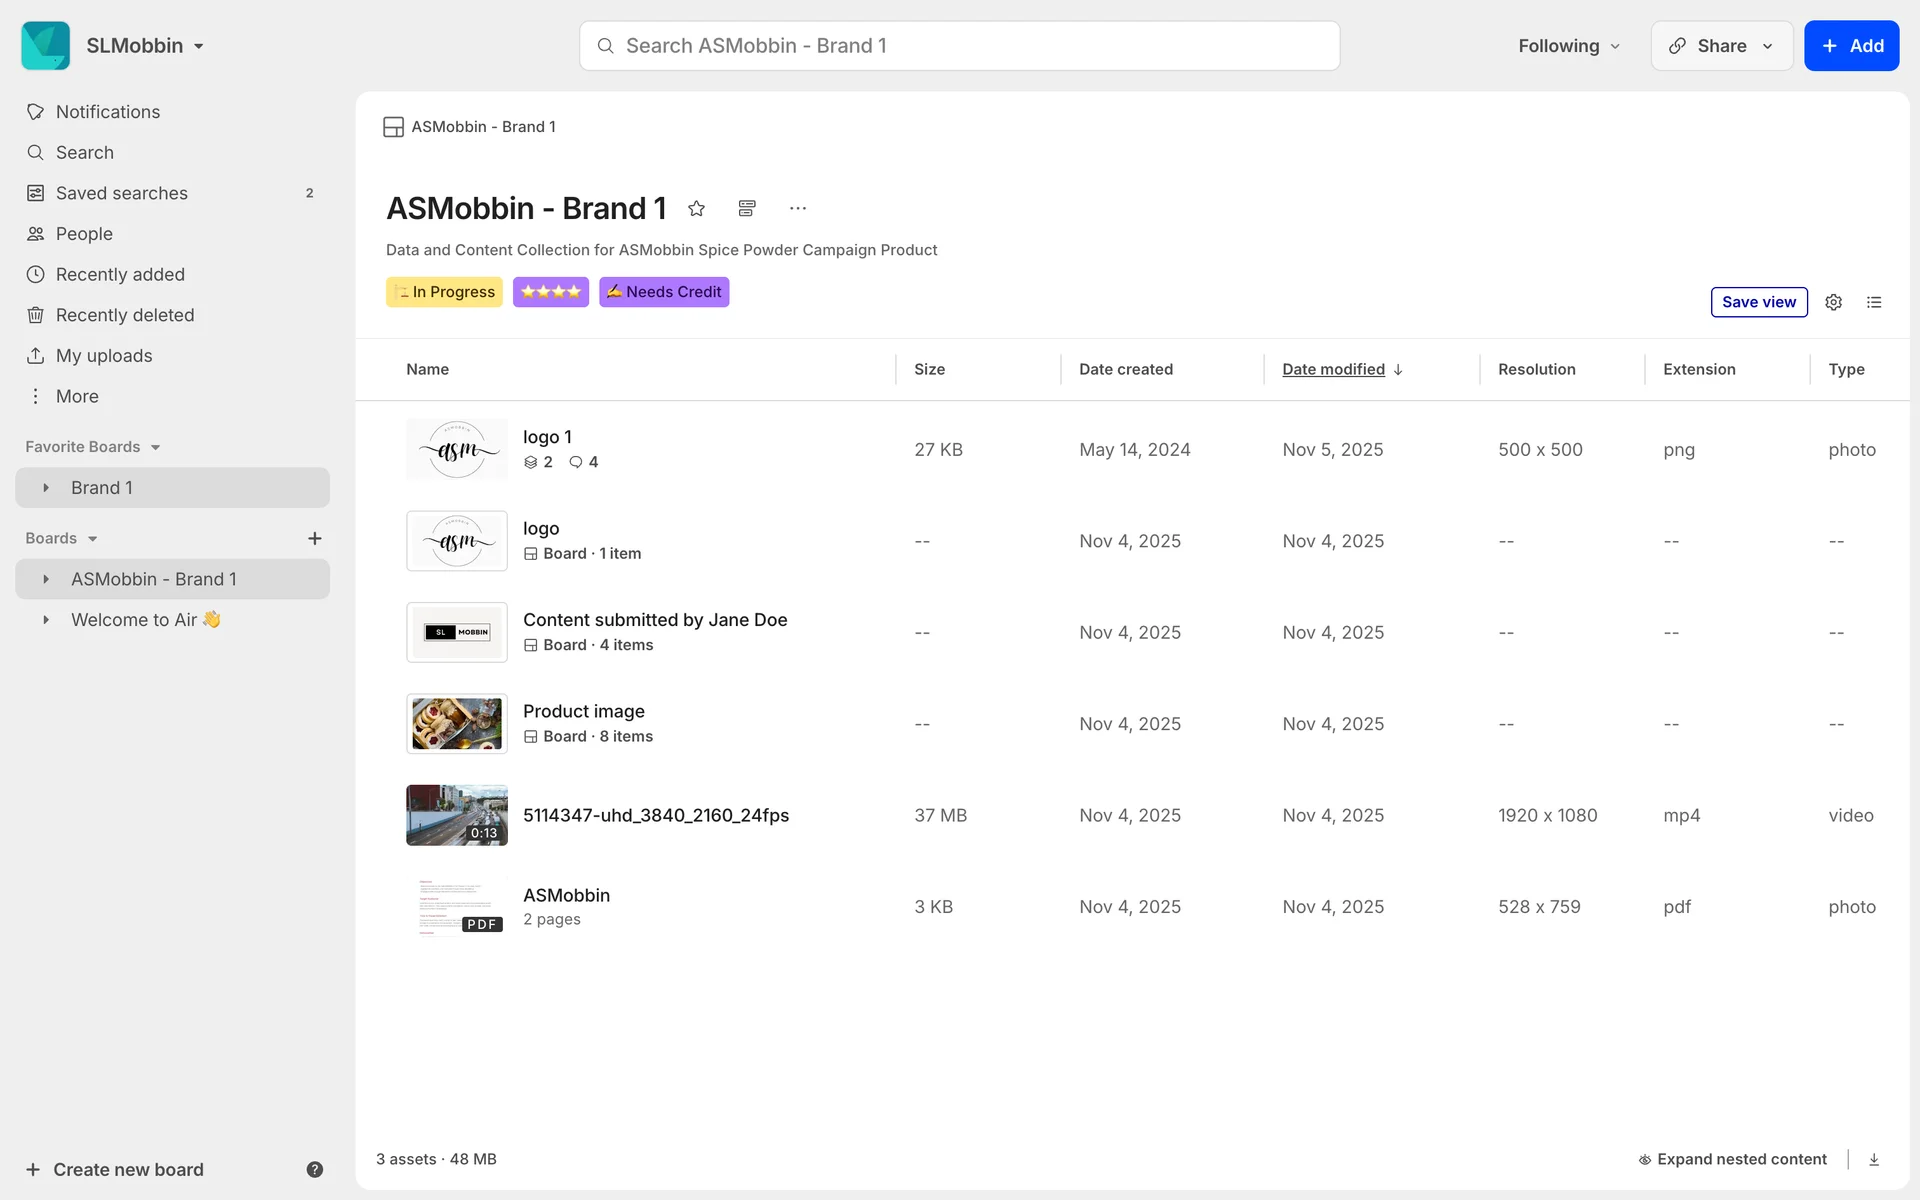Open Recently deleted in the sidebar

tap(125, 315)
